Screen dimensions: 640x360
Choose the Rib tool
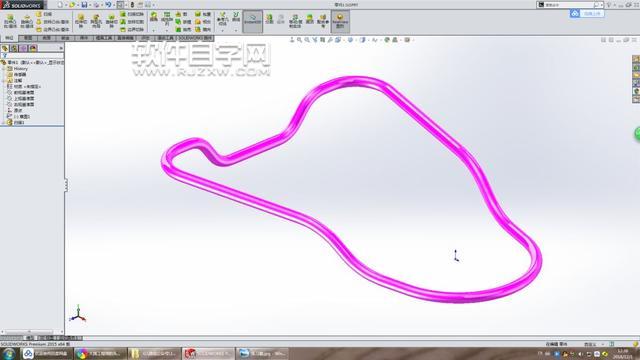(x=182, y=14)
